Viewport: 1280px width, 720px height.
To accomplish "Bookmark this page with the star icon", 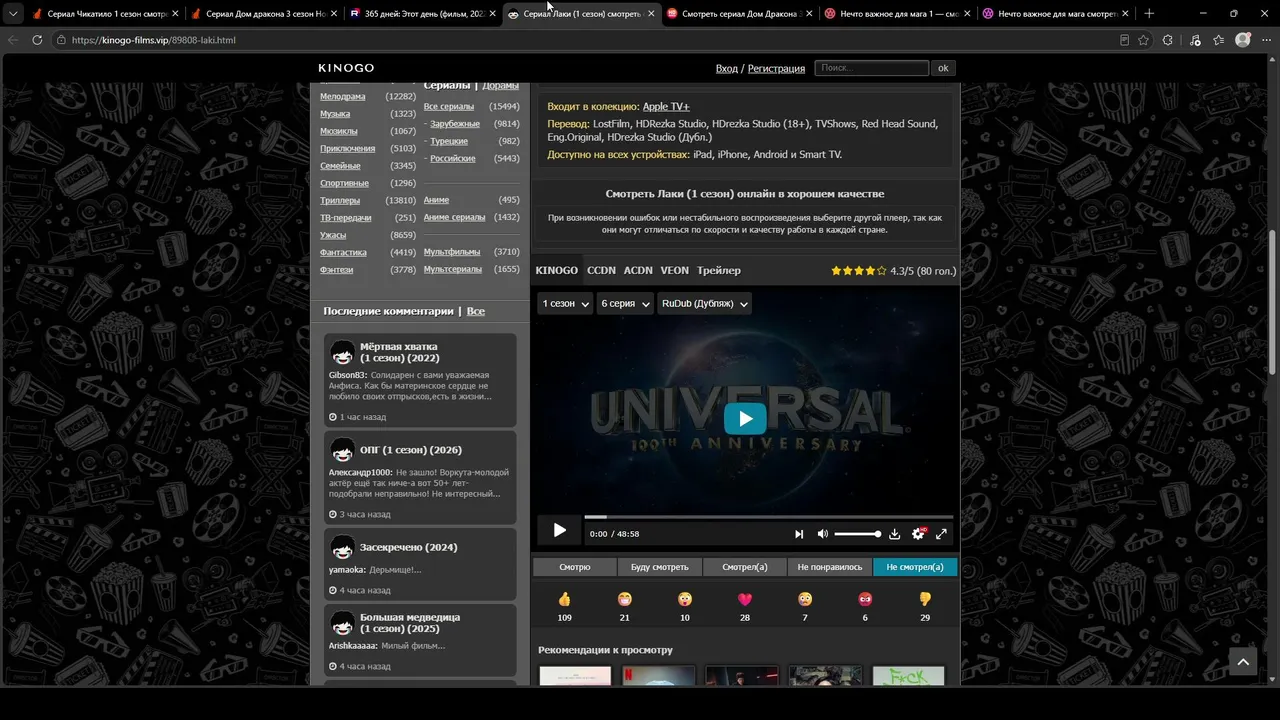I will tap(1144, 40).
